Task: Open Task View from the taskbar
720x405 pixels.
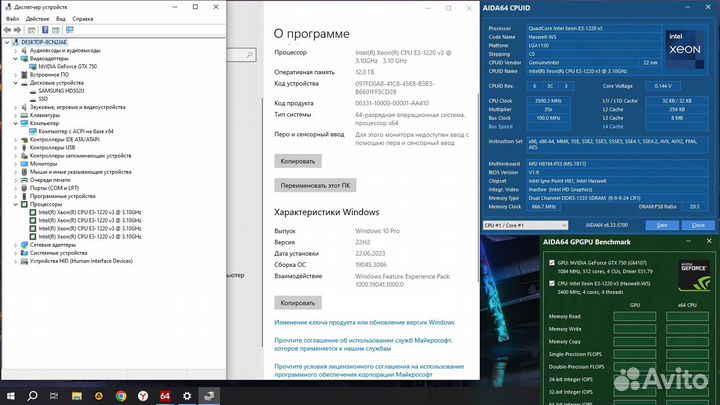Action: click(54, 395)
